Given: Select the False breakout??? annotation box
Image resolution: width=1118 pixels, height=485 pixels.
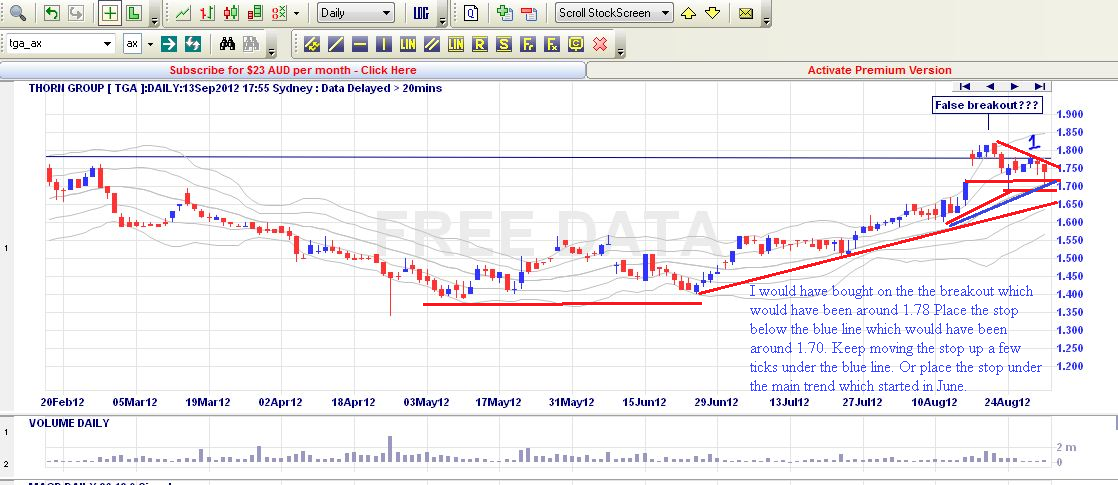Looking at the screenshot, I should coord(988,106).
